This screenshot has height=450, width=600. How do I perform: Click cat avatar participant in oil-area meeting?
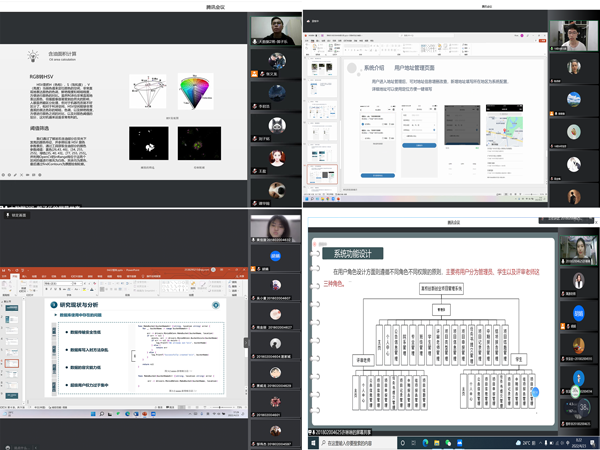point(277,125)
